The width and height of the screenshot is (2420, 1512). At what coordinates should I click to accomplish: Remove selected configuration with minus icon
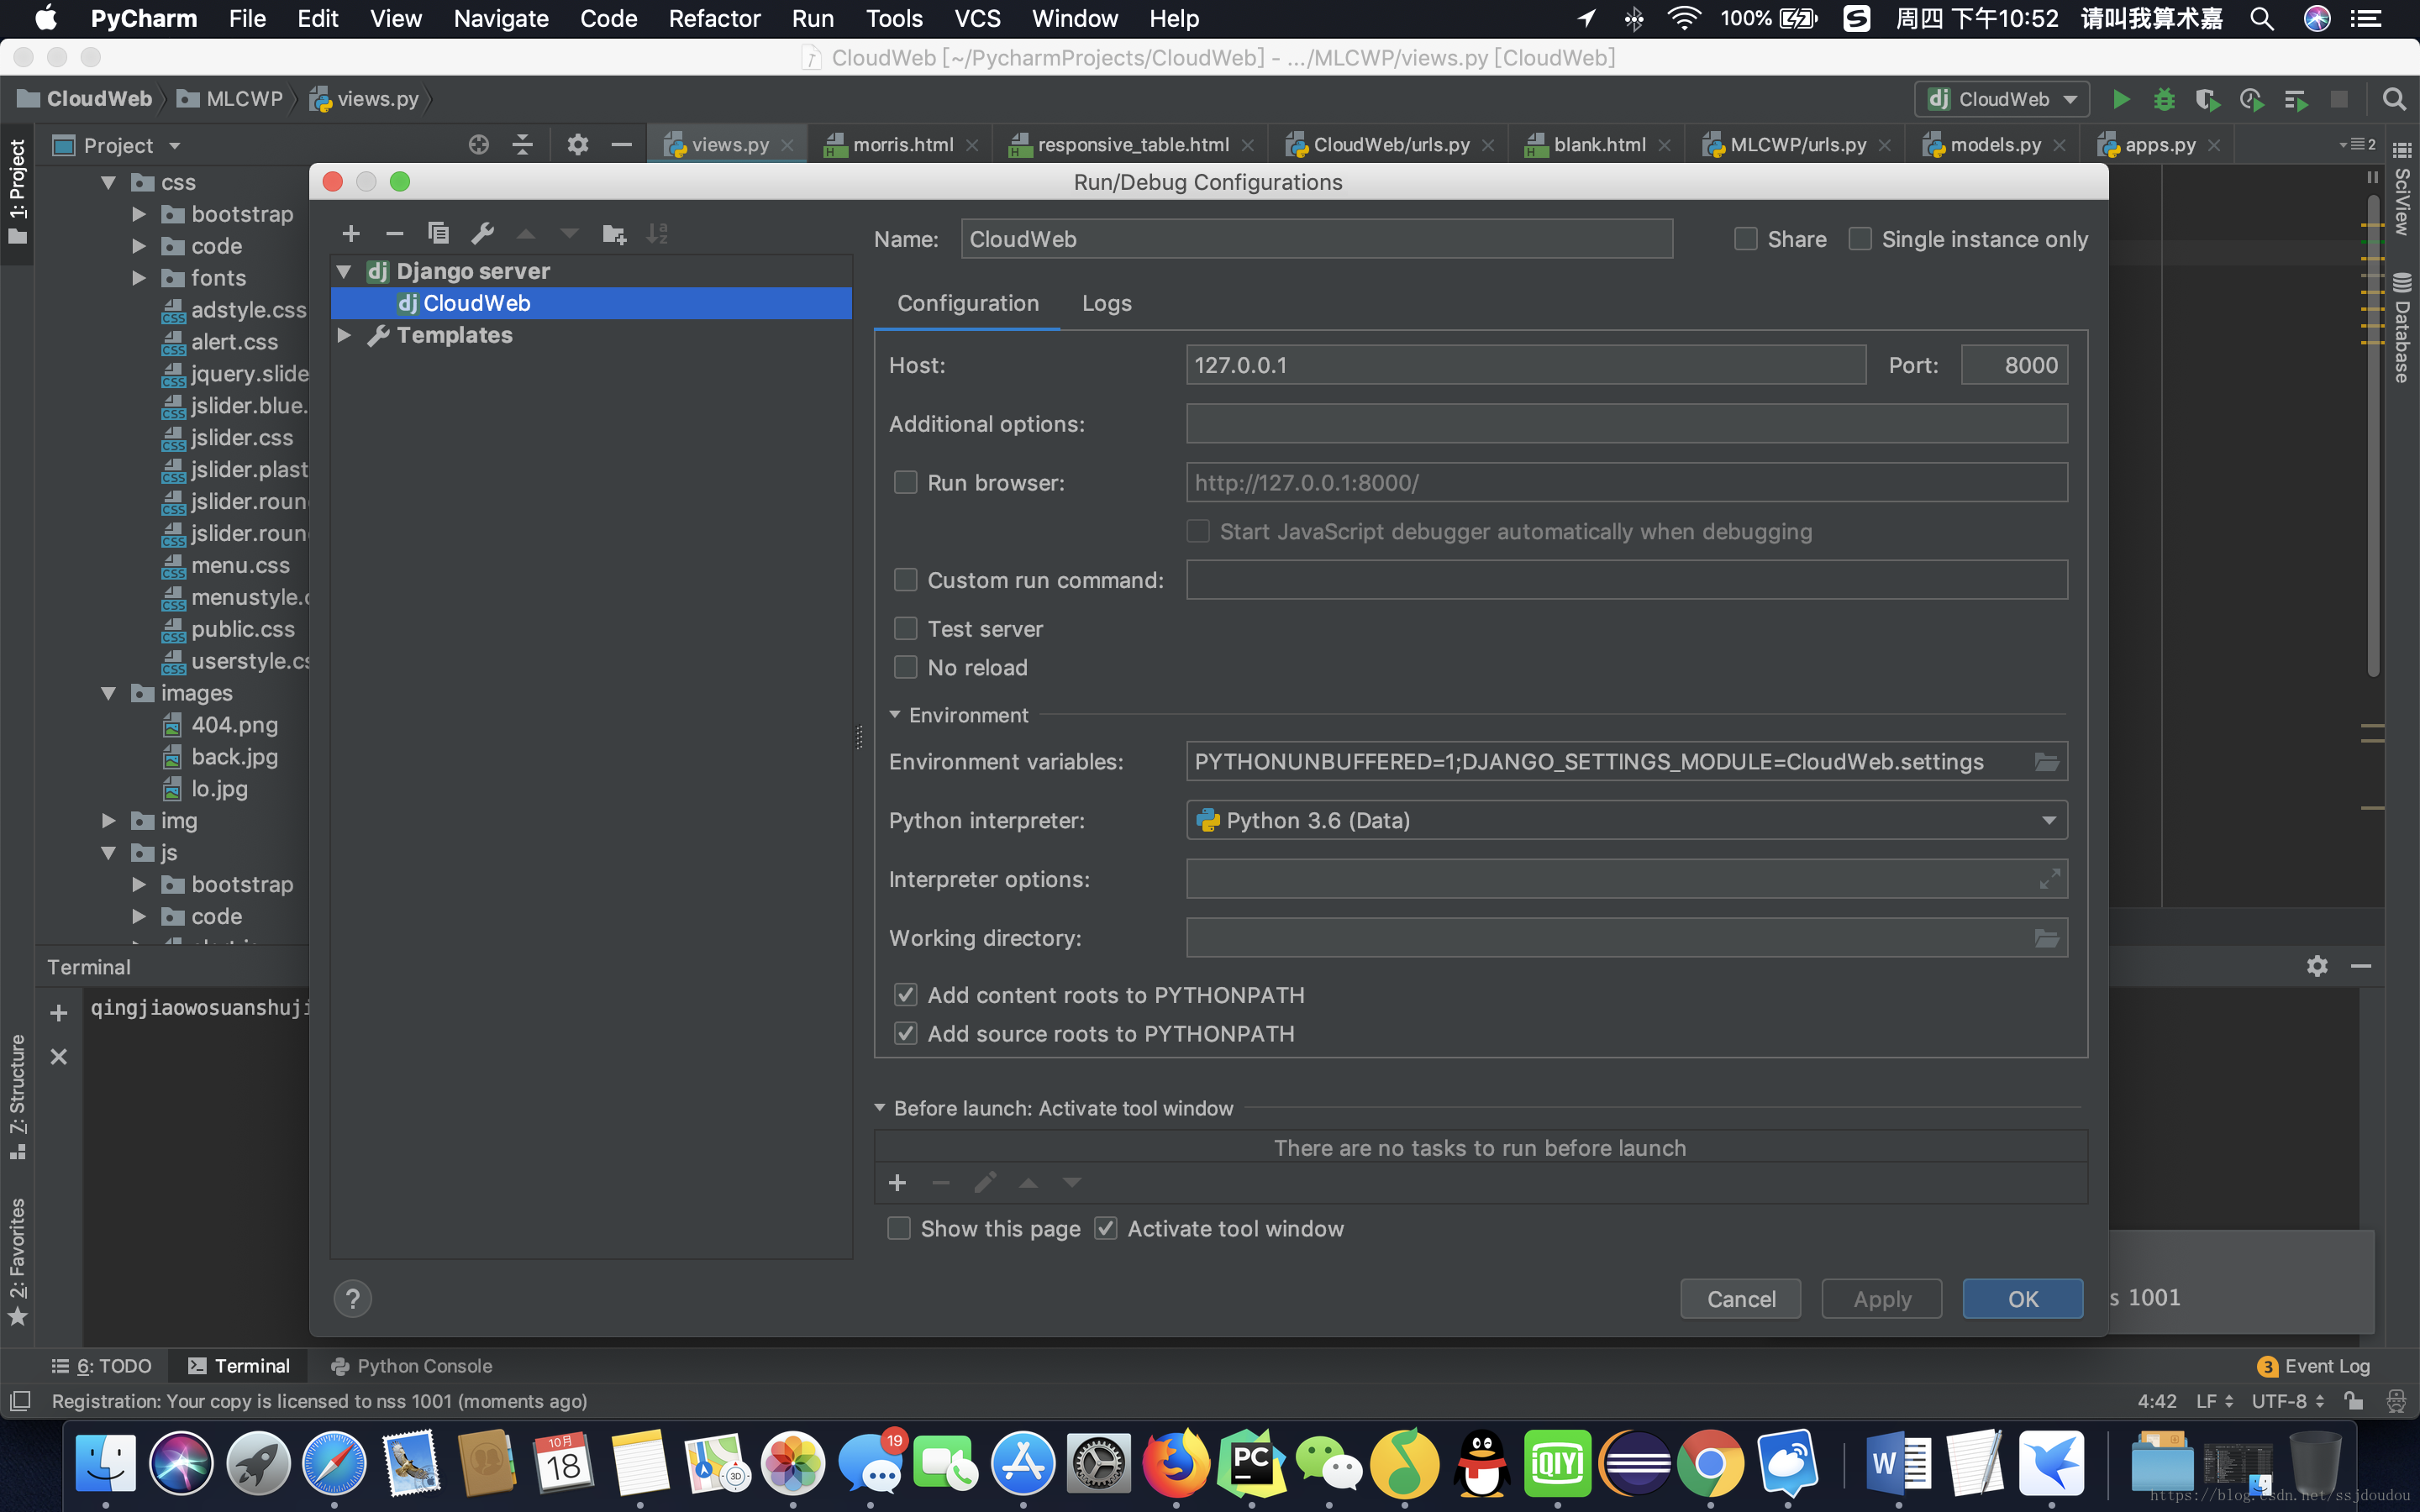(x=394, y=234)
